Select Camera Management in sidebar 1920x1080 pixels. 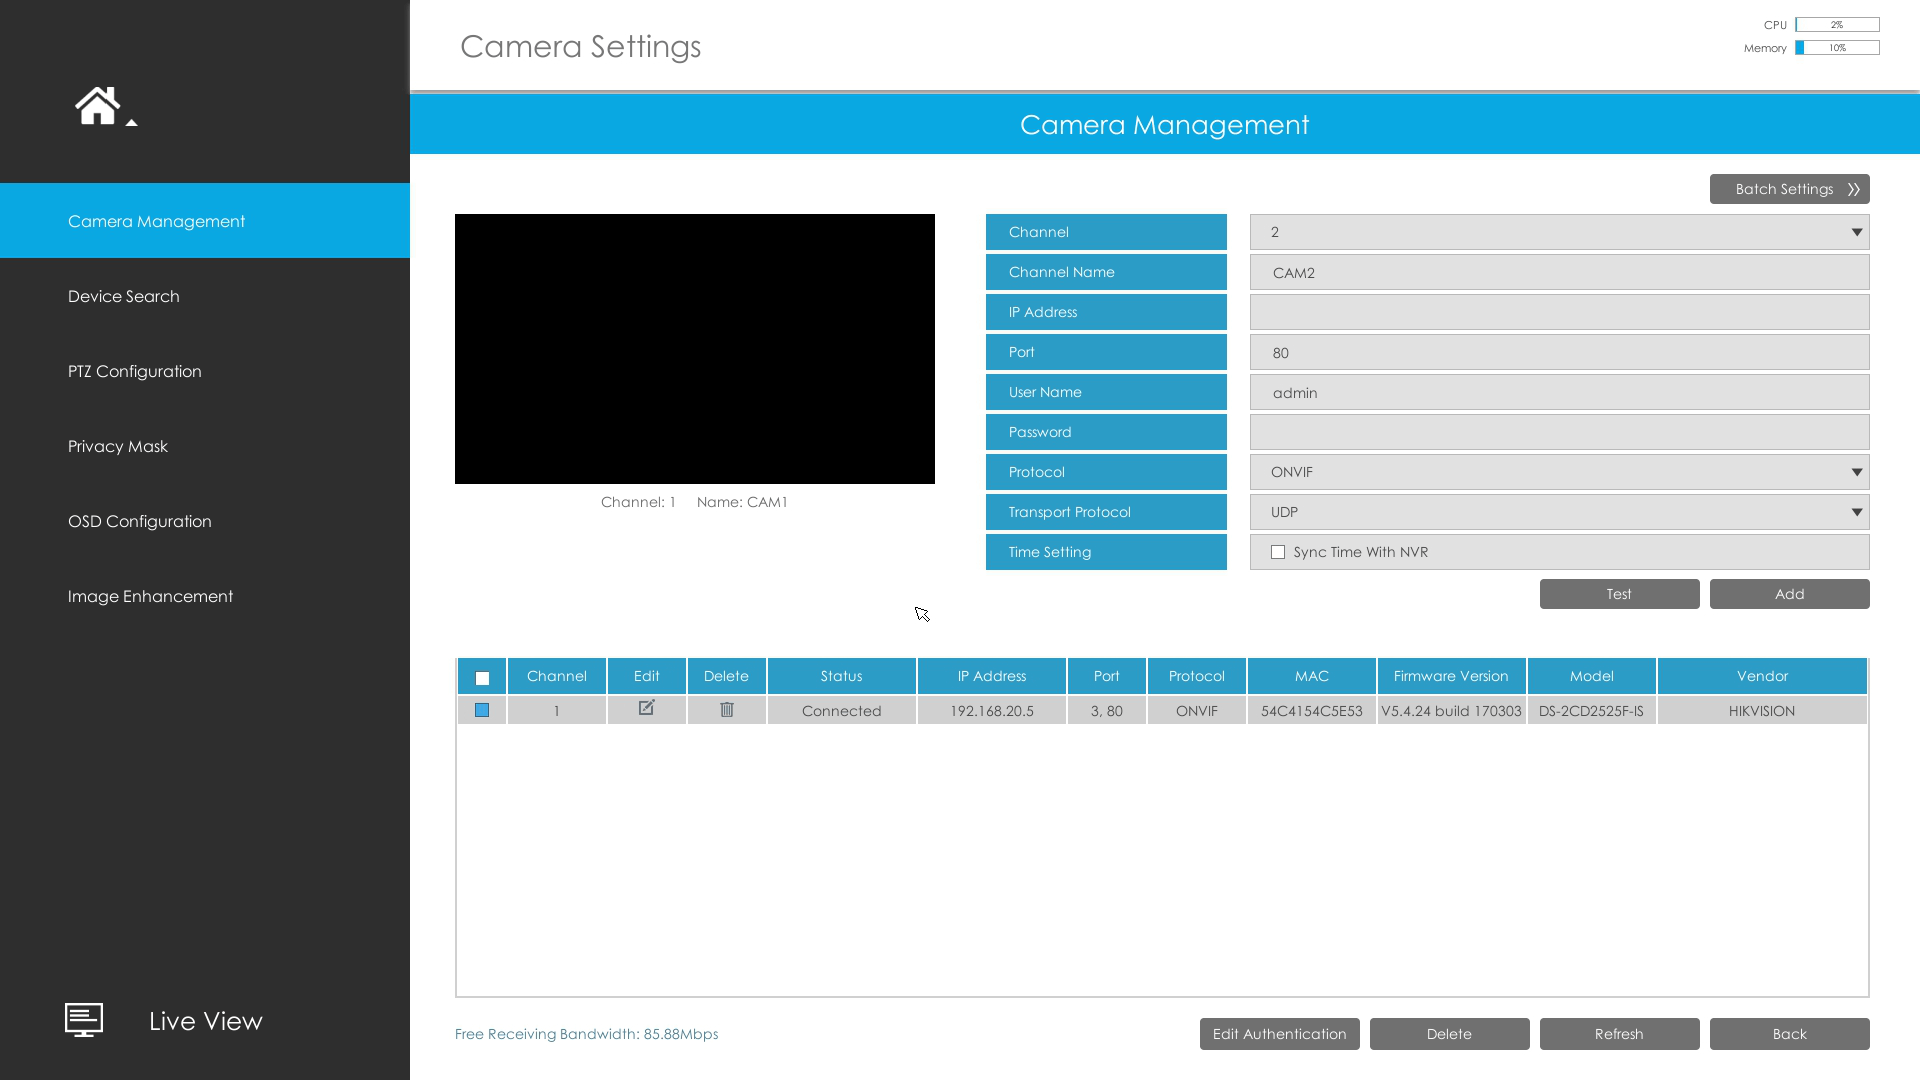pos(205,221)
